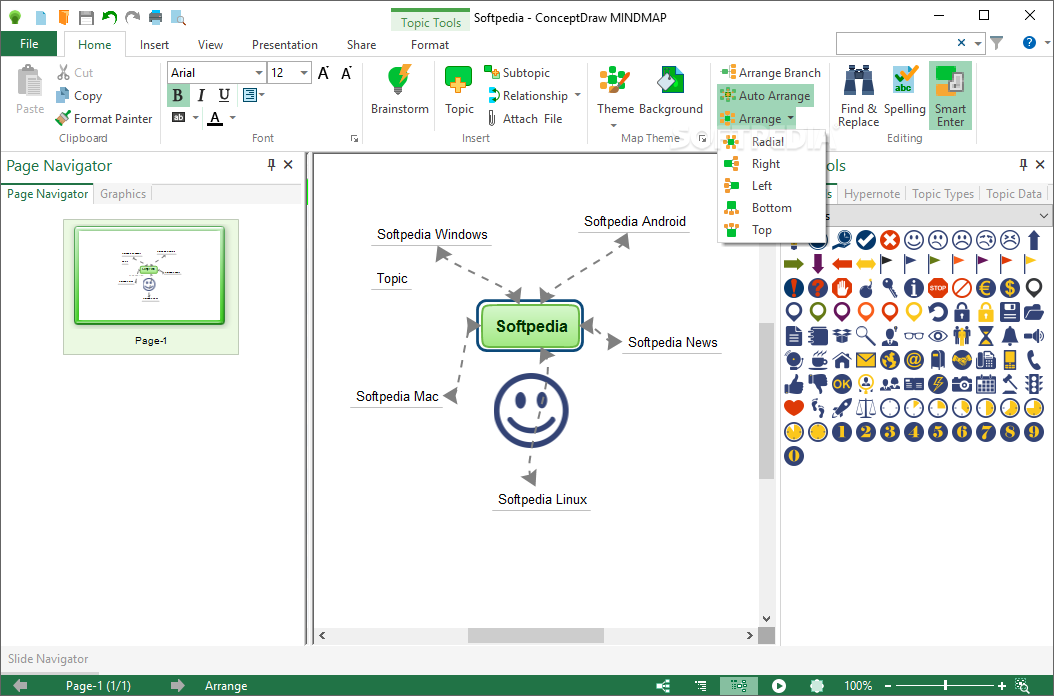The height and width of the screenshot is (696, 1054).
Task: Redo the last action
Action: coord(132,17)
